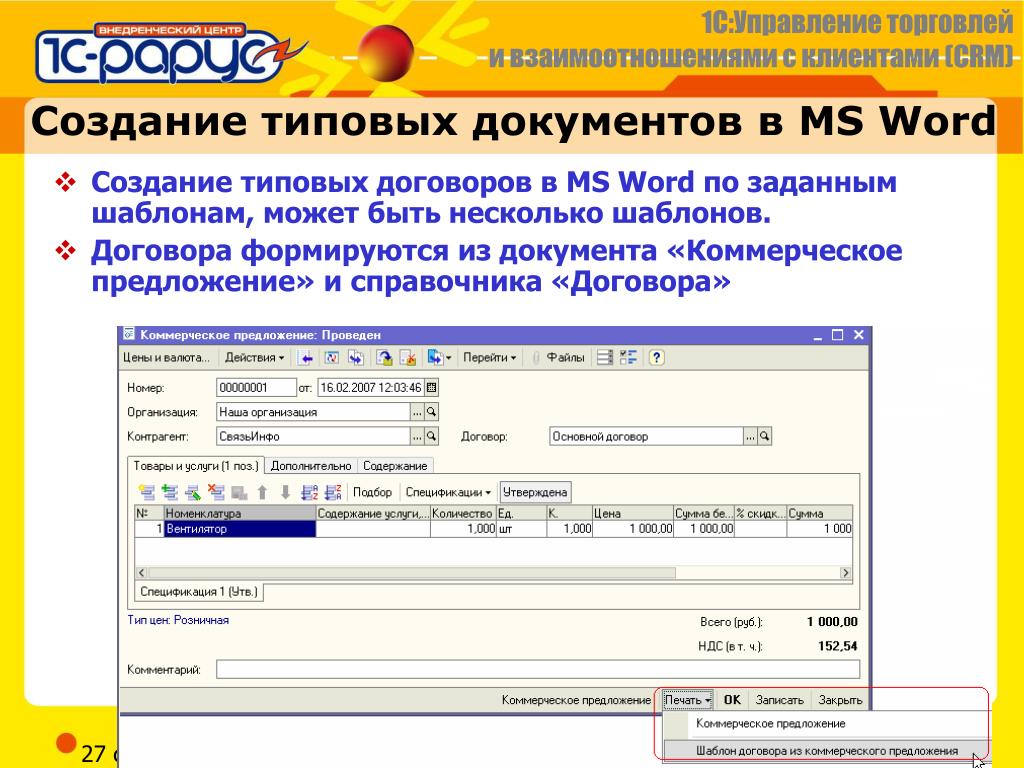
Task: Click the document refresh icon in main toolbar
Action: 332,358
